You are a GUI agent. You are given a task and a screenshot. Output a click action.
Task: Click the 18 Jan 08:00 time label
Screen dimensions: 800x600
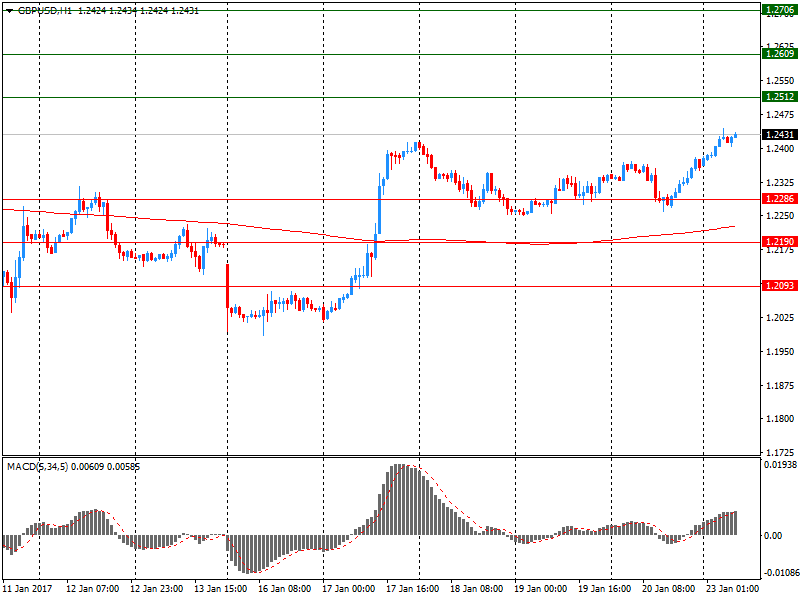pos(477,588)
